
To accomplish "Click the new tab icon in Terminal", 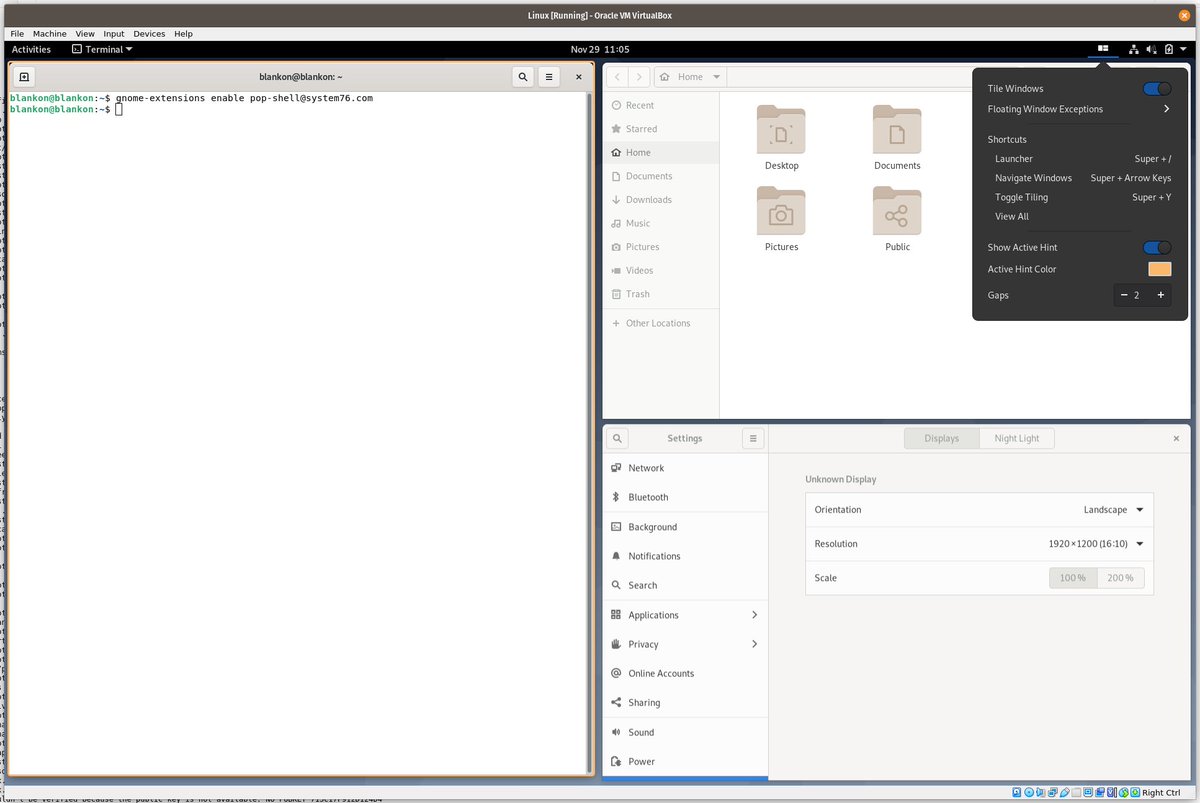I will click(x=24, y=77).
